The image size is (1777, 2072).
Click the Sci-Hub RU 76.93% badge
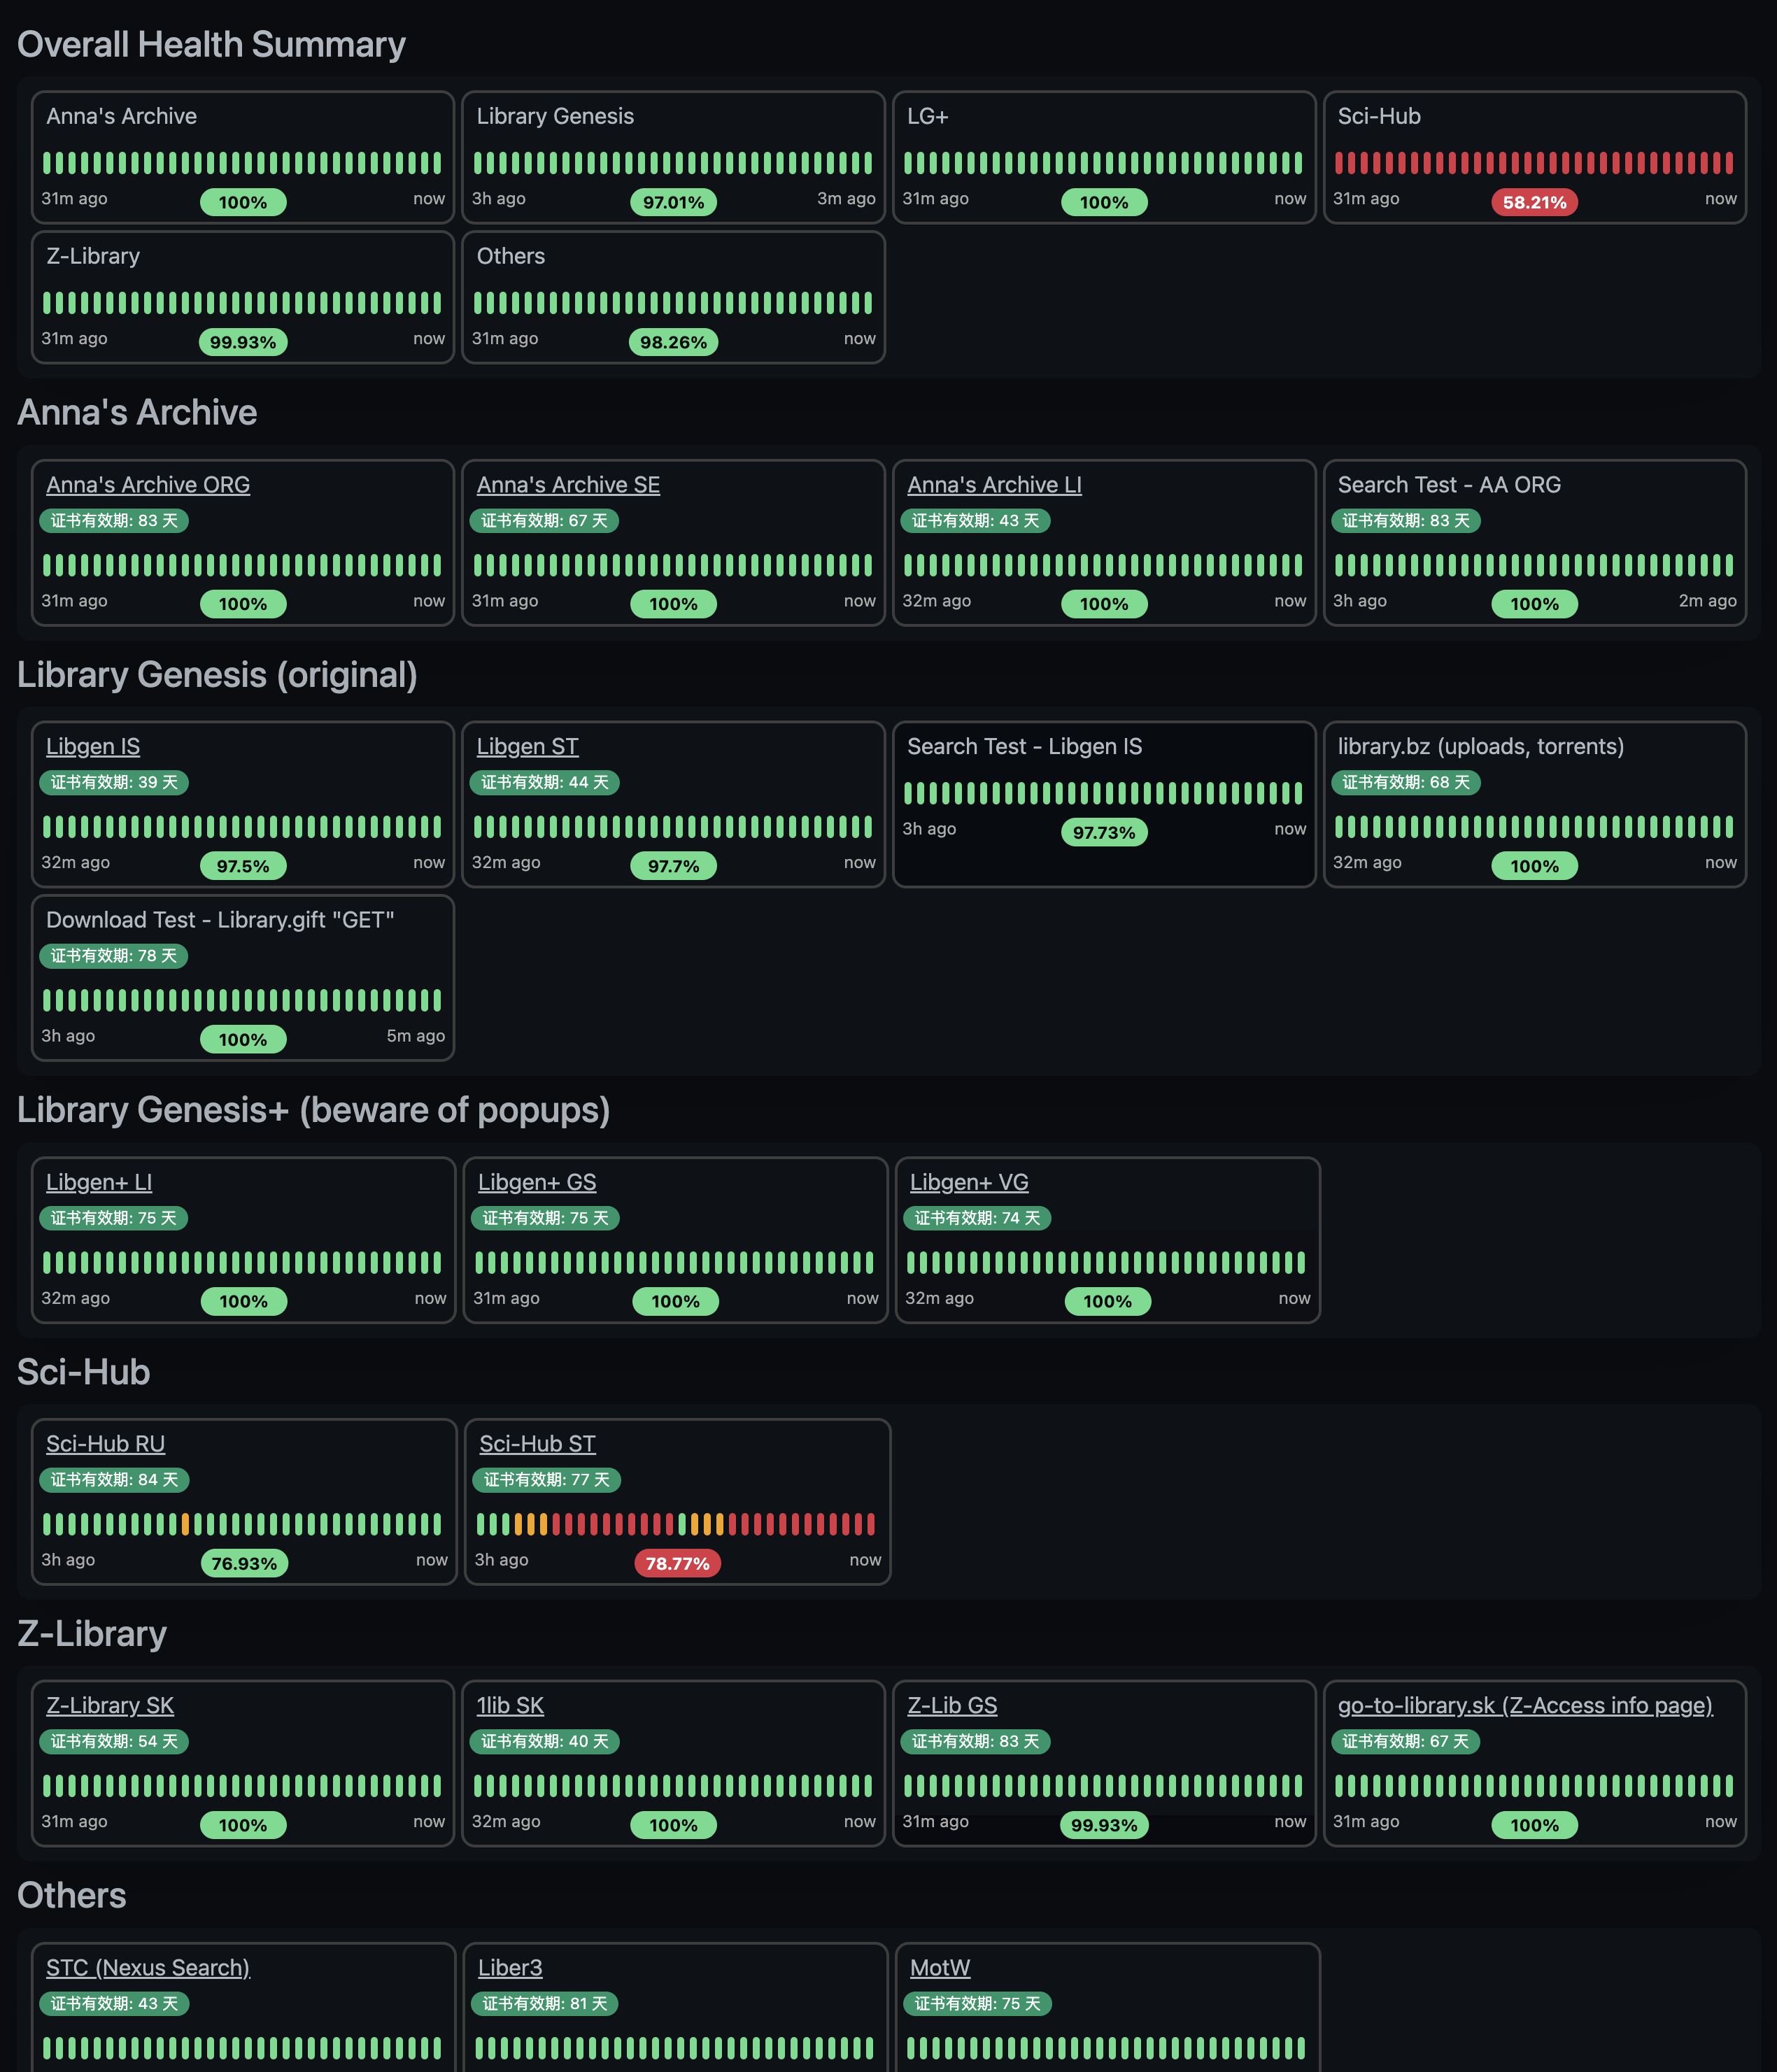[244, 1563]
